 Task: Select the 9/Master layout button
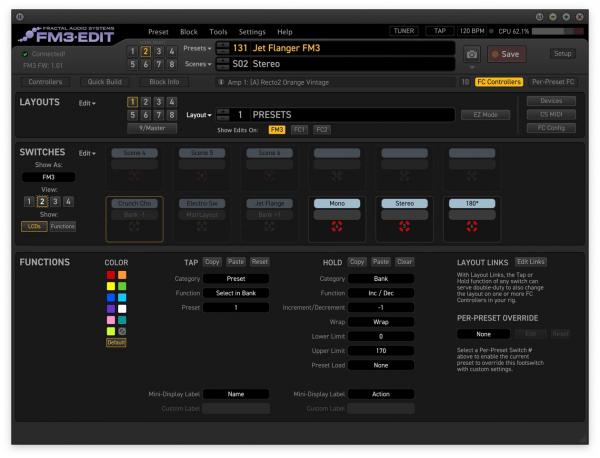152,128
